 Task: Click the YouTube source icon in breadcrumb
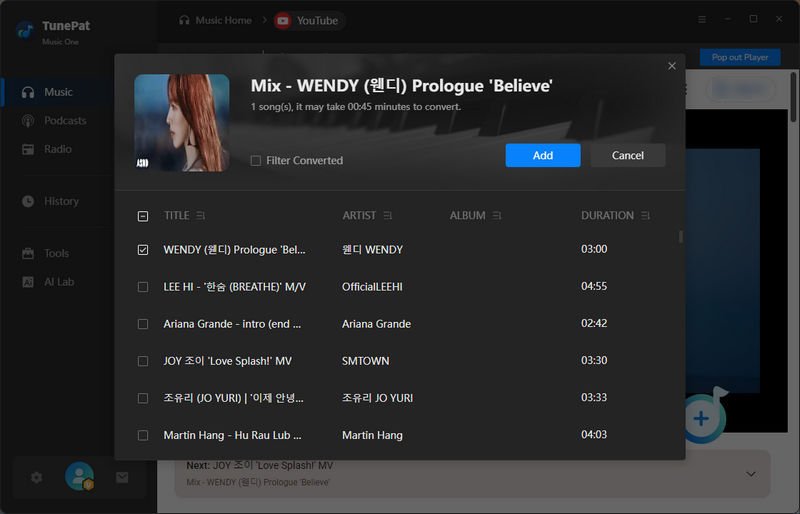(x=283, y=20)
